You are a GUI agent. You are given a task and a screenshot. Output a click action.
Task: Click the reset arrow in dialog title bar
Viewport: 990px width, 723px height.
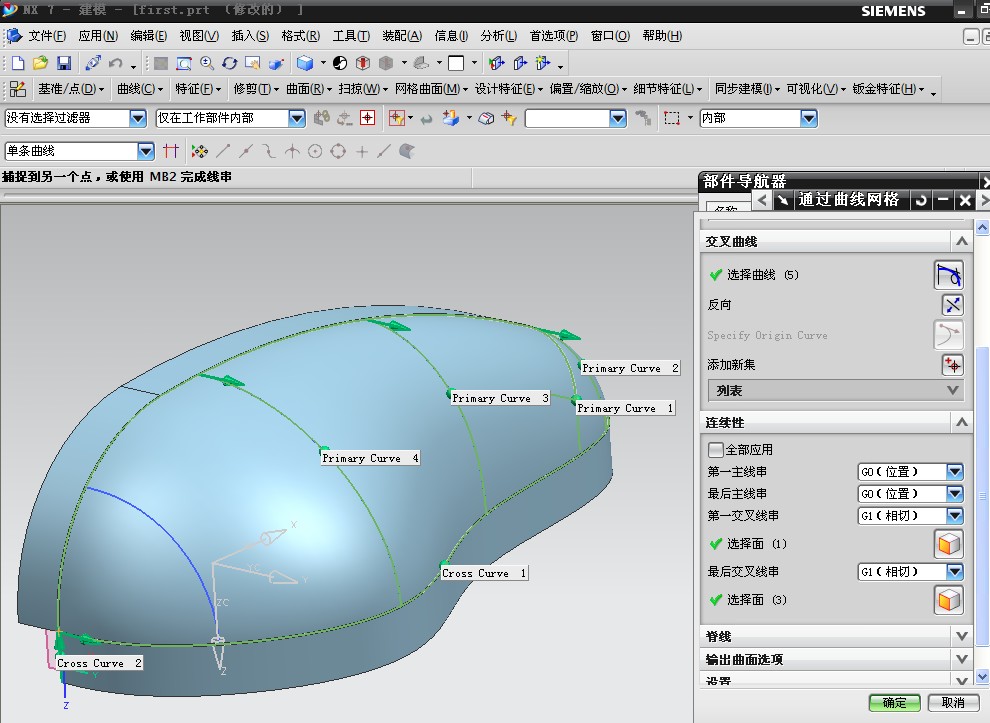click(920, 200)
